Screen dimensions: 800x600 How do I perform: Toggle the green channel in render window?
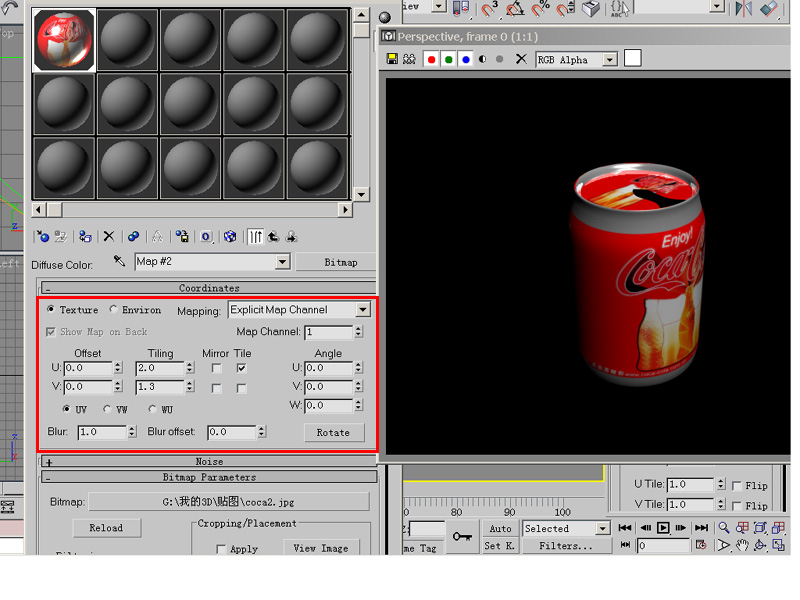[x=449, y=59]
